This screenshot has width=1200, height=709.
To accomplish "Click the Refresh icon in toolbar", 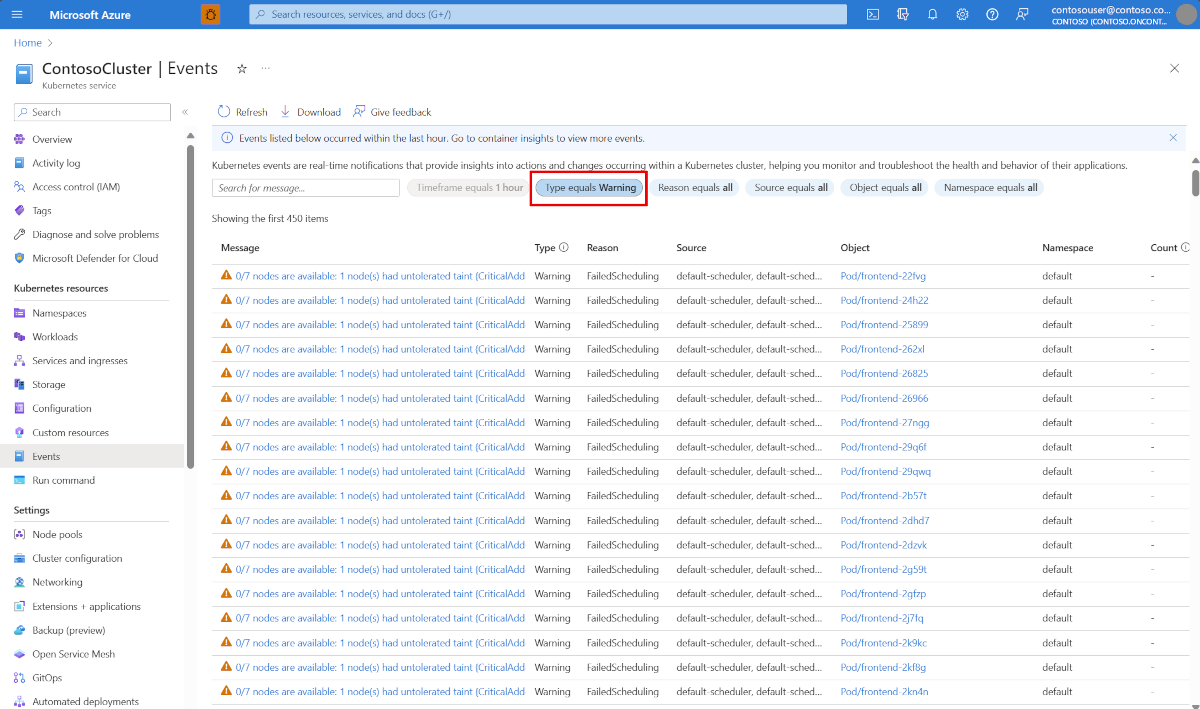I will pyautogui.click(x=225, y=112).
